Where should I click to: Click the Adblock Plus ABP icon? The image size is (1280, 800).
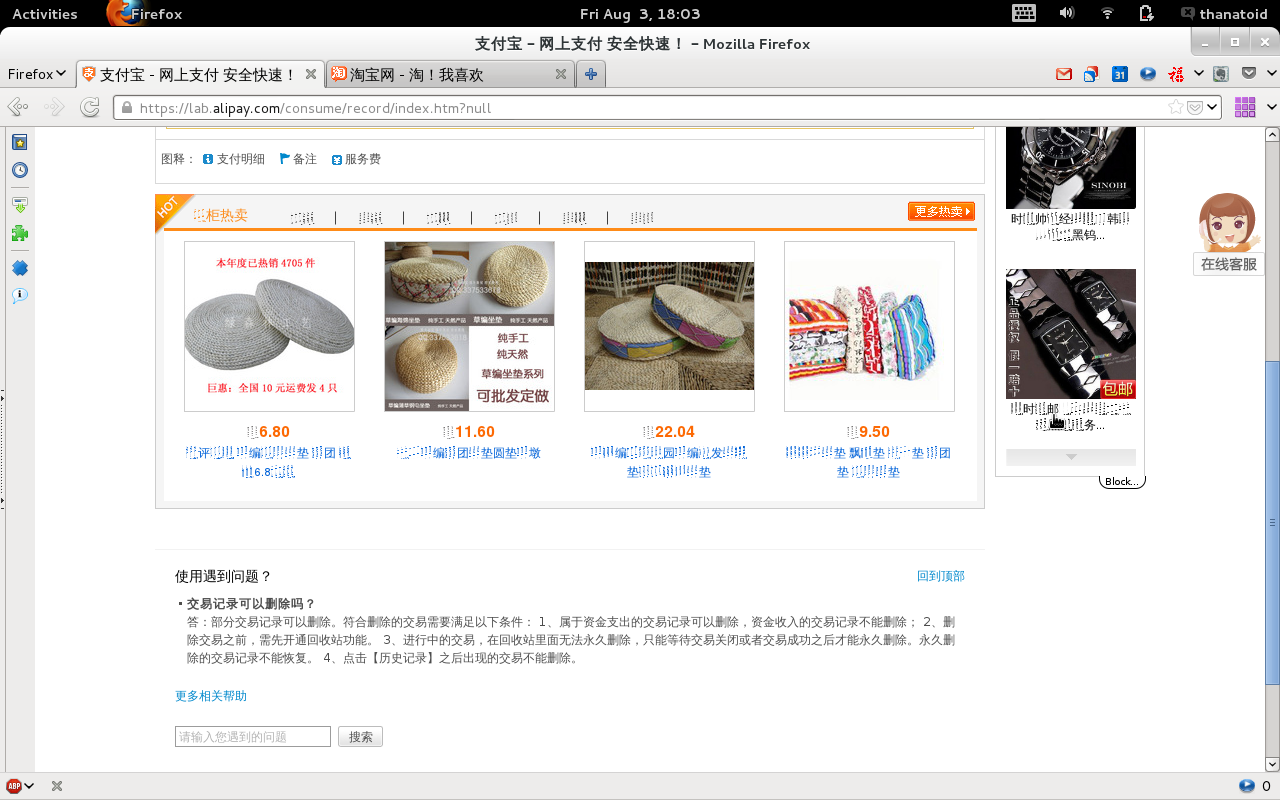(x=14, y=786)
